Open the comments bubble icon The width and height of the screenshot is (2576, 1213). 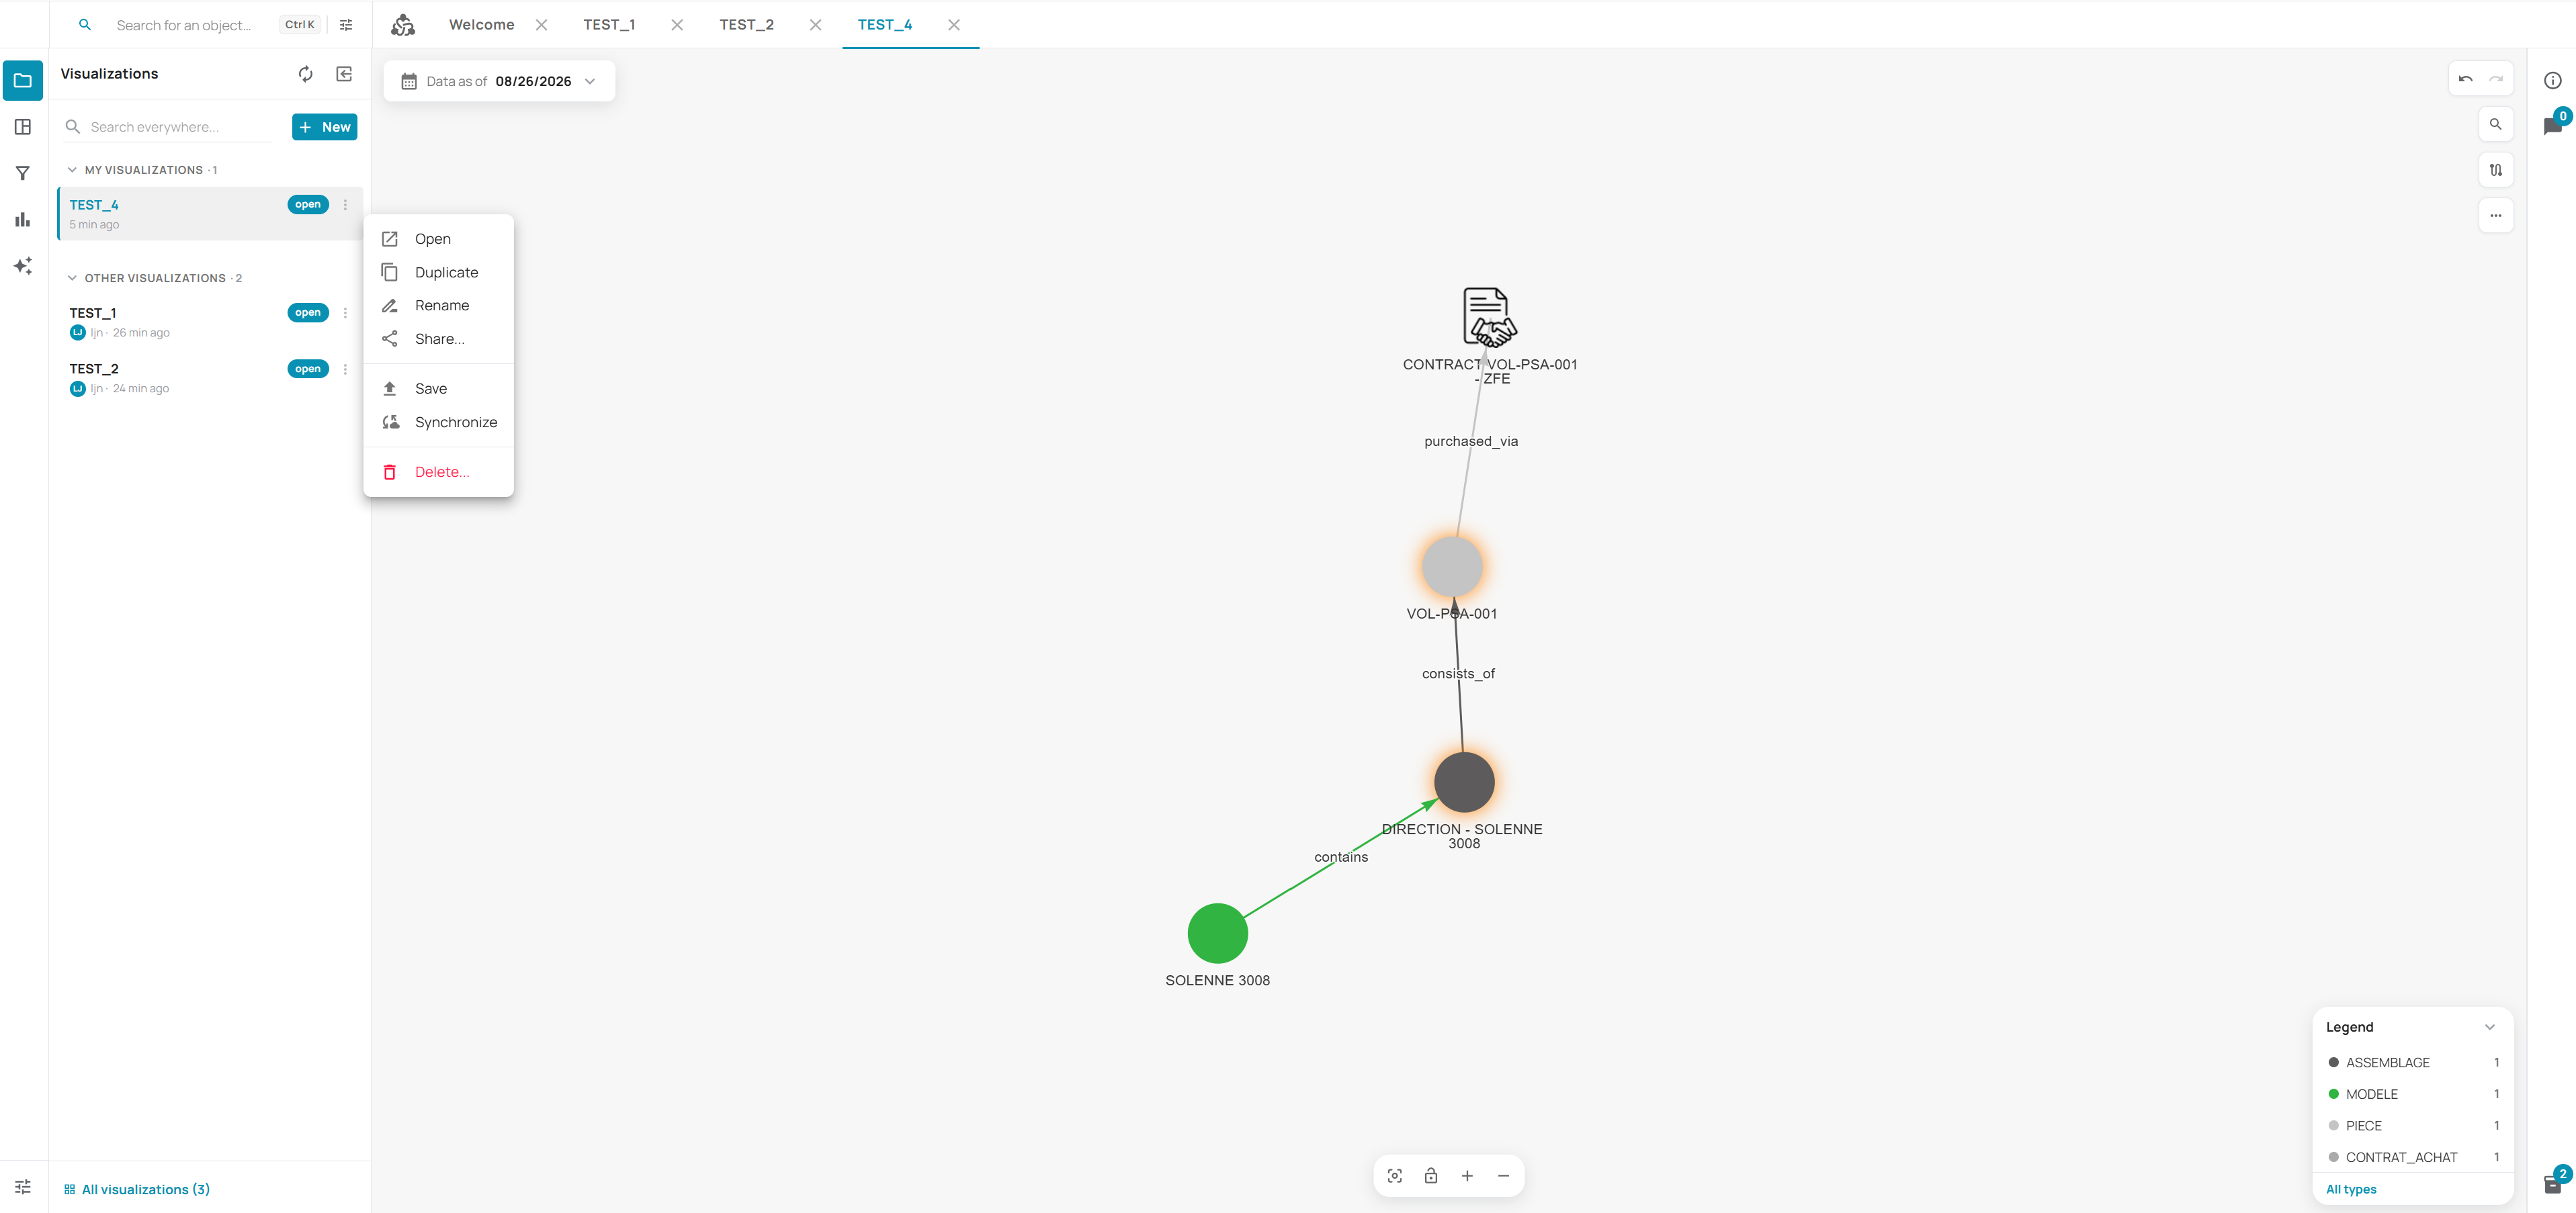click(x=2552, y=126)
